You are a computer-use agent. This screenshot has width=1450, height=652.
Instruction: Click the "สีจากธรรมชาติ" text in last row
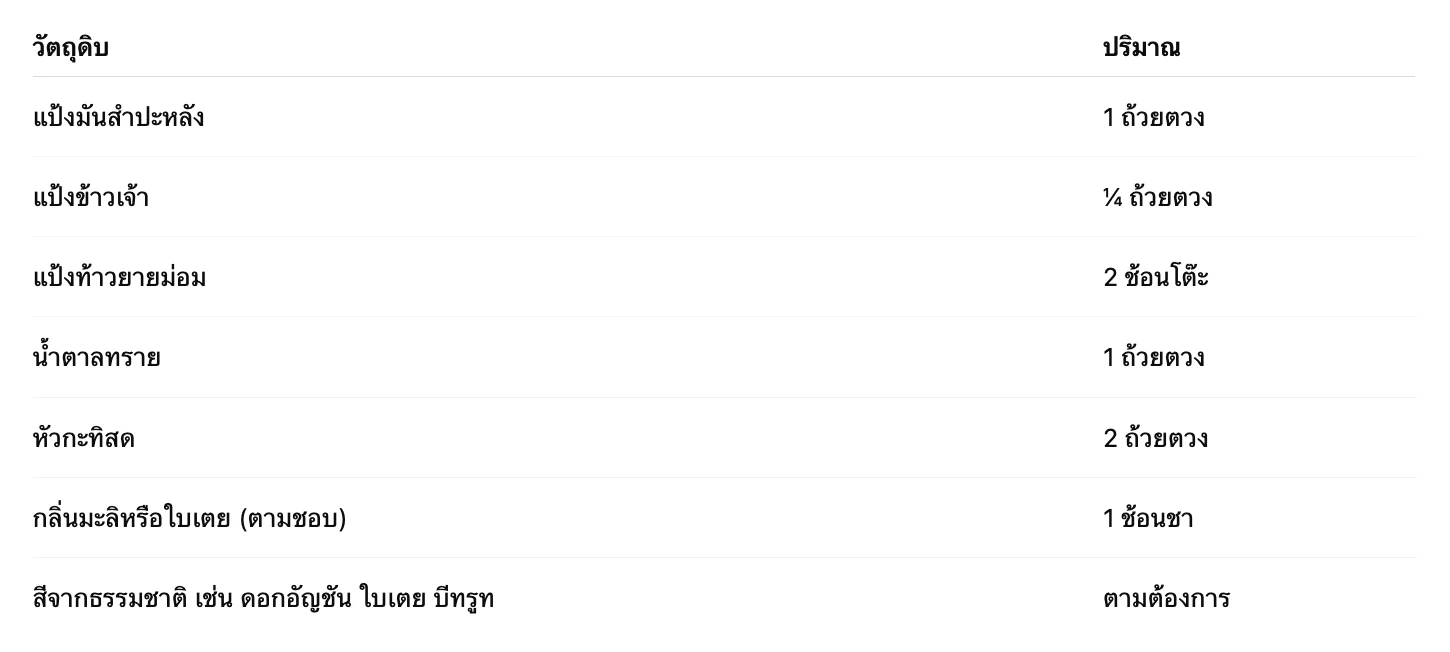pyautogui.click(x=110, y=599)
